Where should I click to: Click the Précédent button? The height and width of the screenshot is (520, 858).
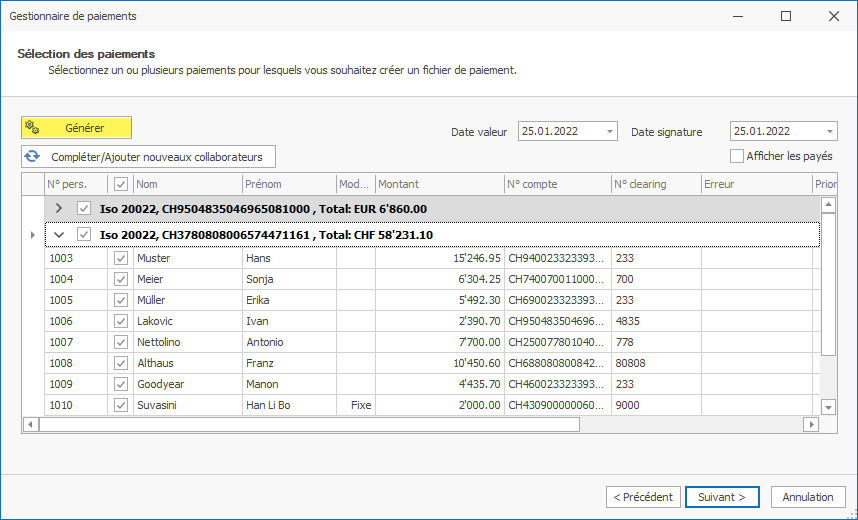click(644, 497)
